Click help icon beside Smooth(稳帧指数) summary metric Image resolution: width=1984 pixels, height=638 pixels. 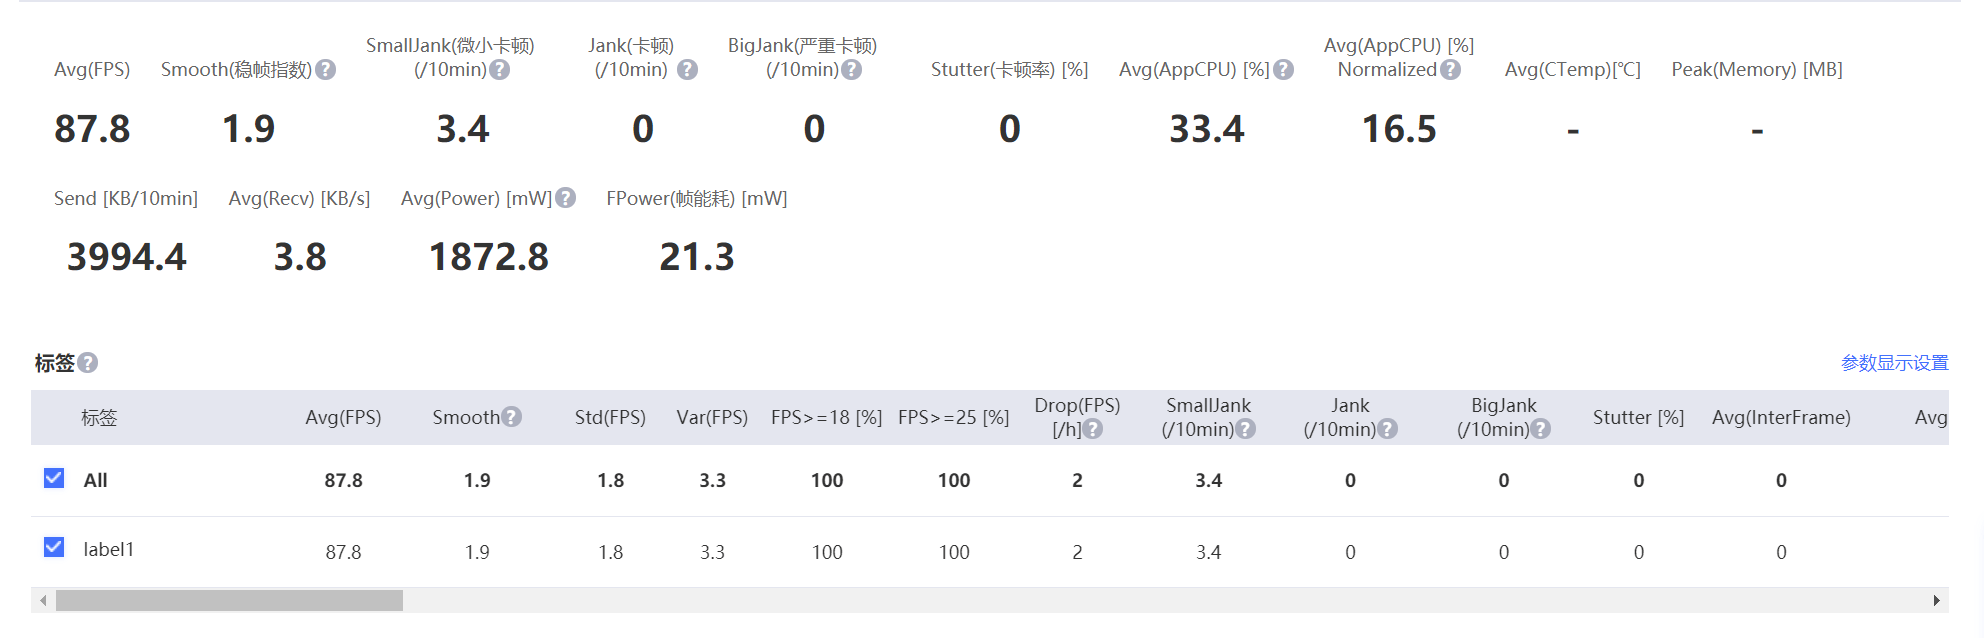326,70
